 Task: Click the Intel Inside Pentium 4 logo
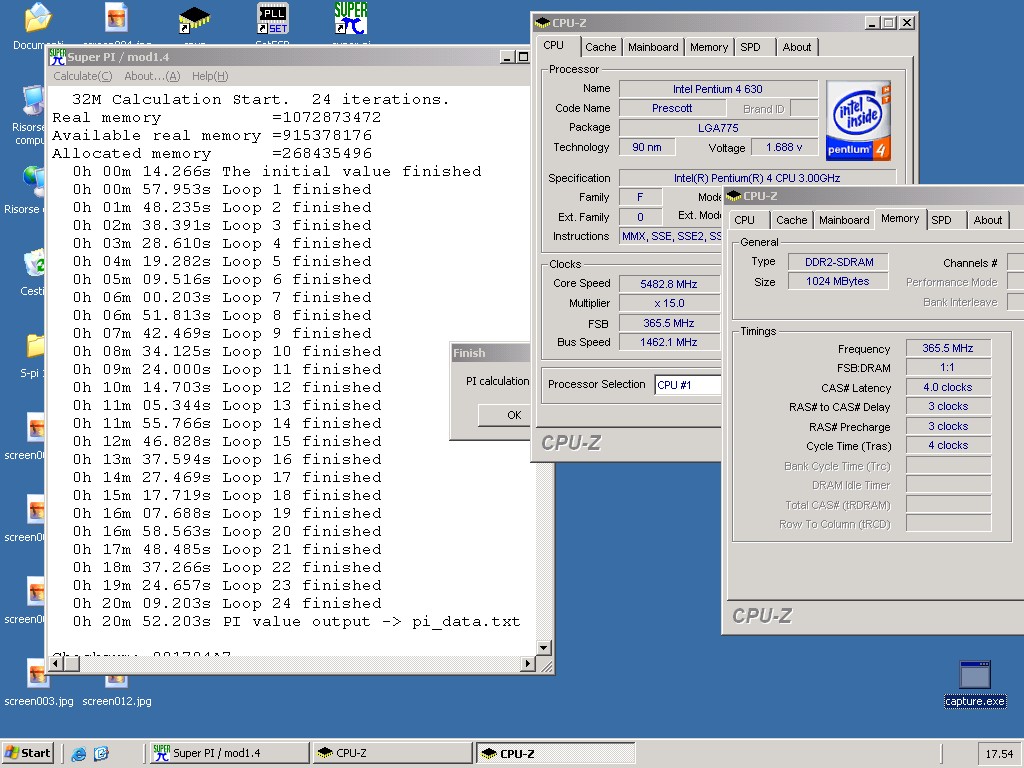(x=858, y=120)
